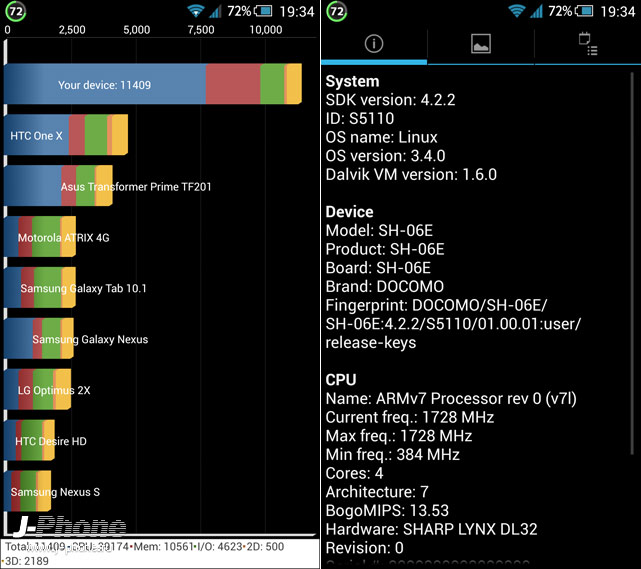Viewport: 641px width, 569px height.
Task: Tap the Wi-Fi icon in left status bar
Action: pyautogui.click(x=196, y=11)
